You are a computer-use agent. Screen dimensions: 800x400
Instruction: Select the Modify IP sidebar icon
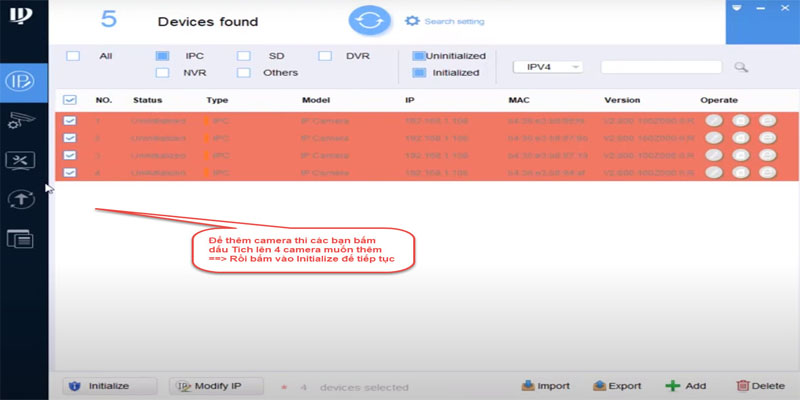[23, 80]
